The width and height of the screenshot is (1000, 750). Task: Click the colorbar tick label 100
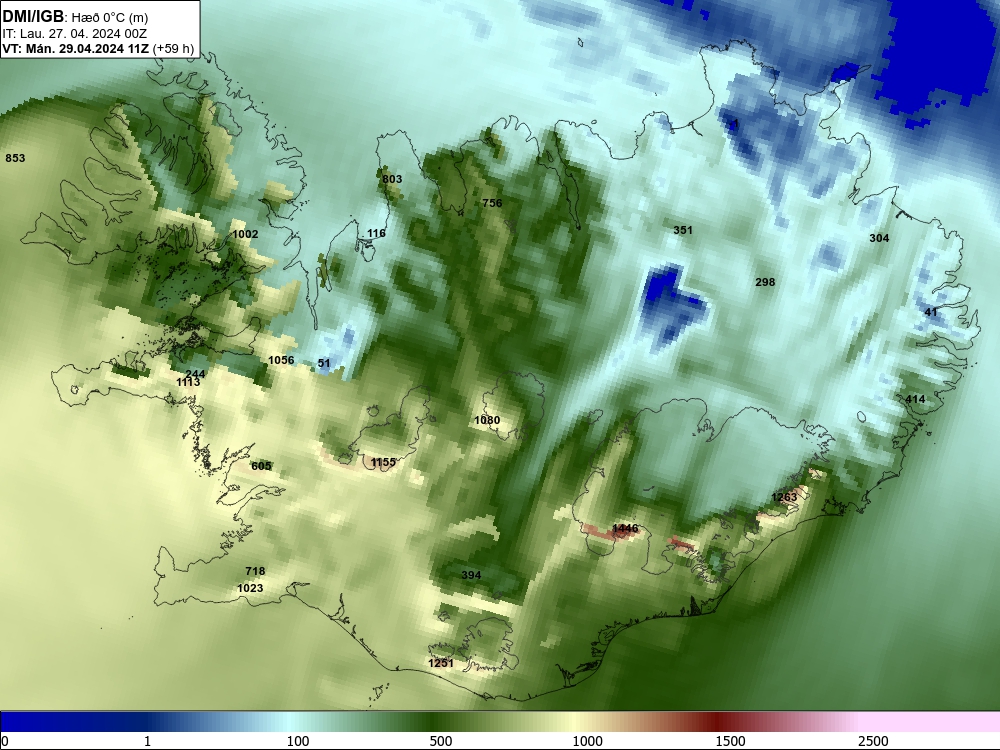[x=298, y=741]
